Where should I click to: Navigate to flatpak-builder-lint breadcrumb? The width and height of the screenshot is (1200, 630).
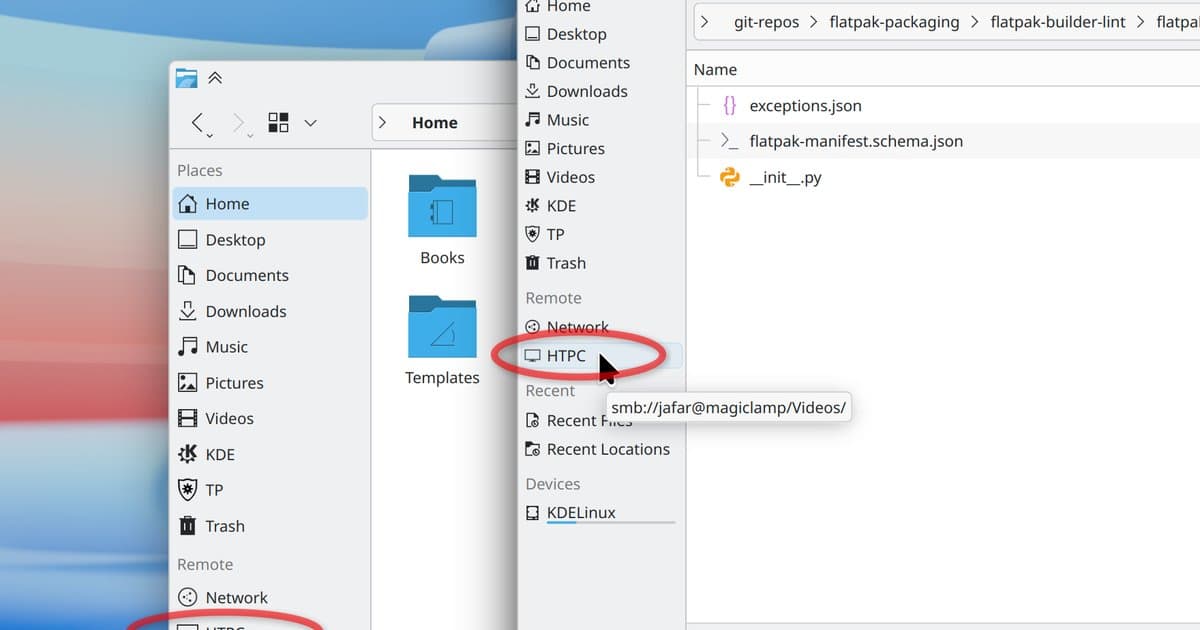tap(1058, 21)
